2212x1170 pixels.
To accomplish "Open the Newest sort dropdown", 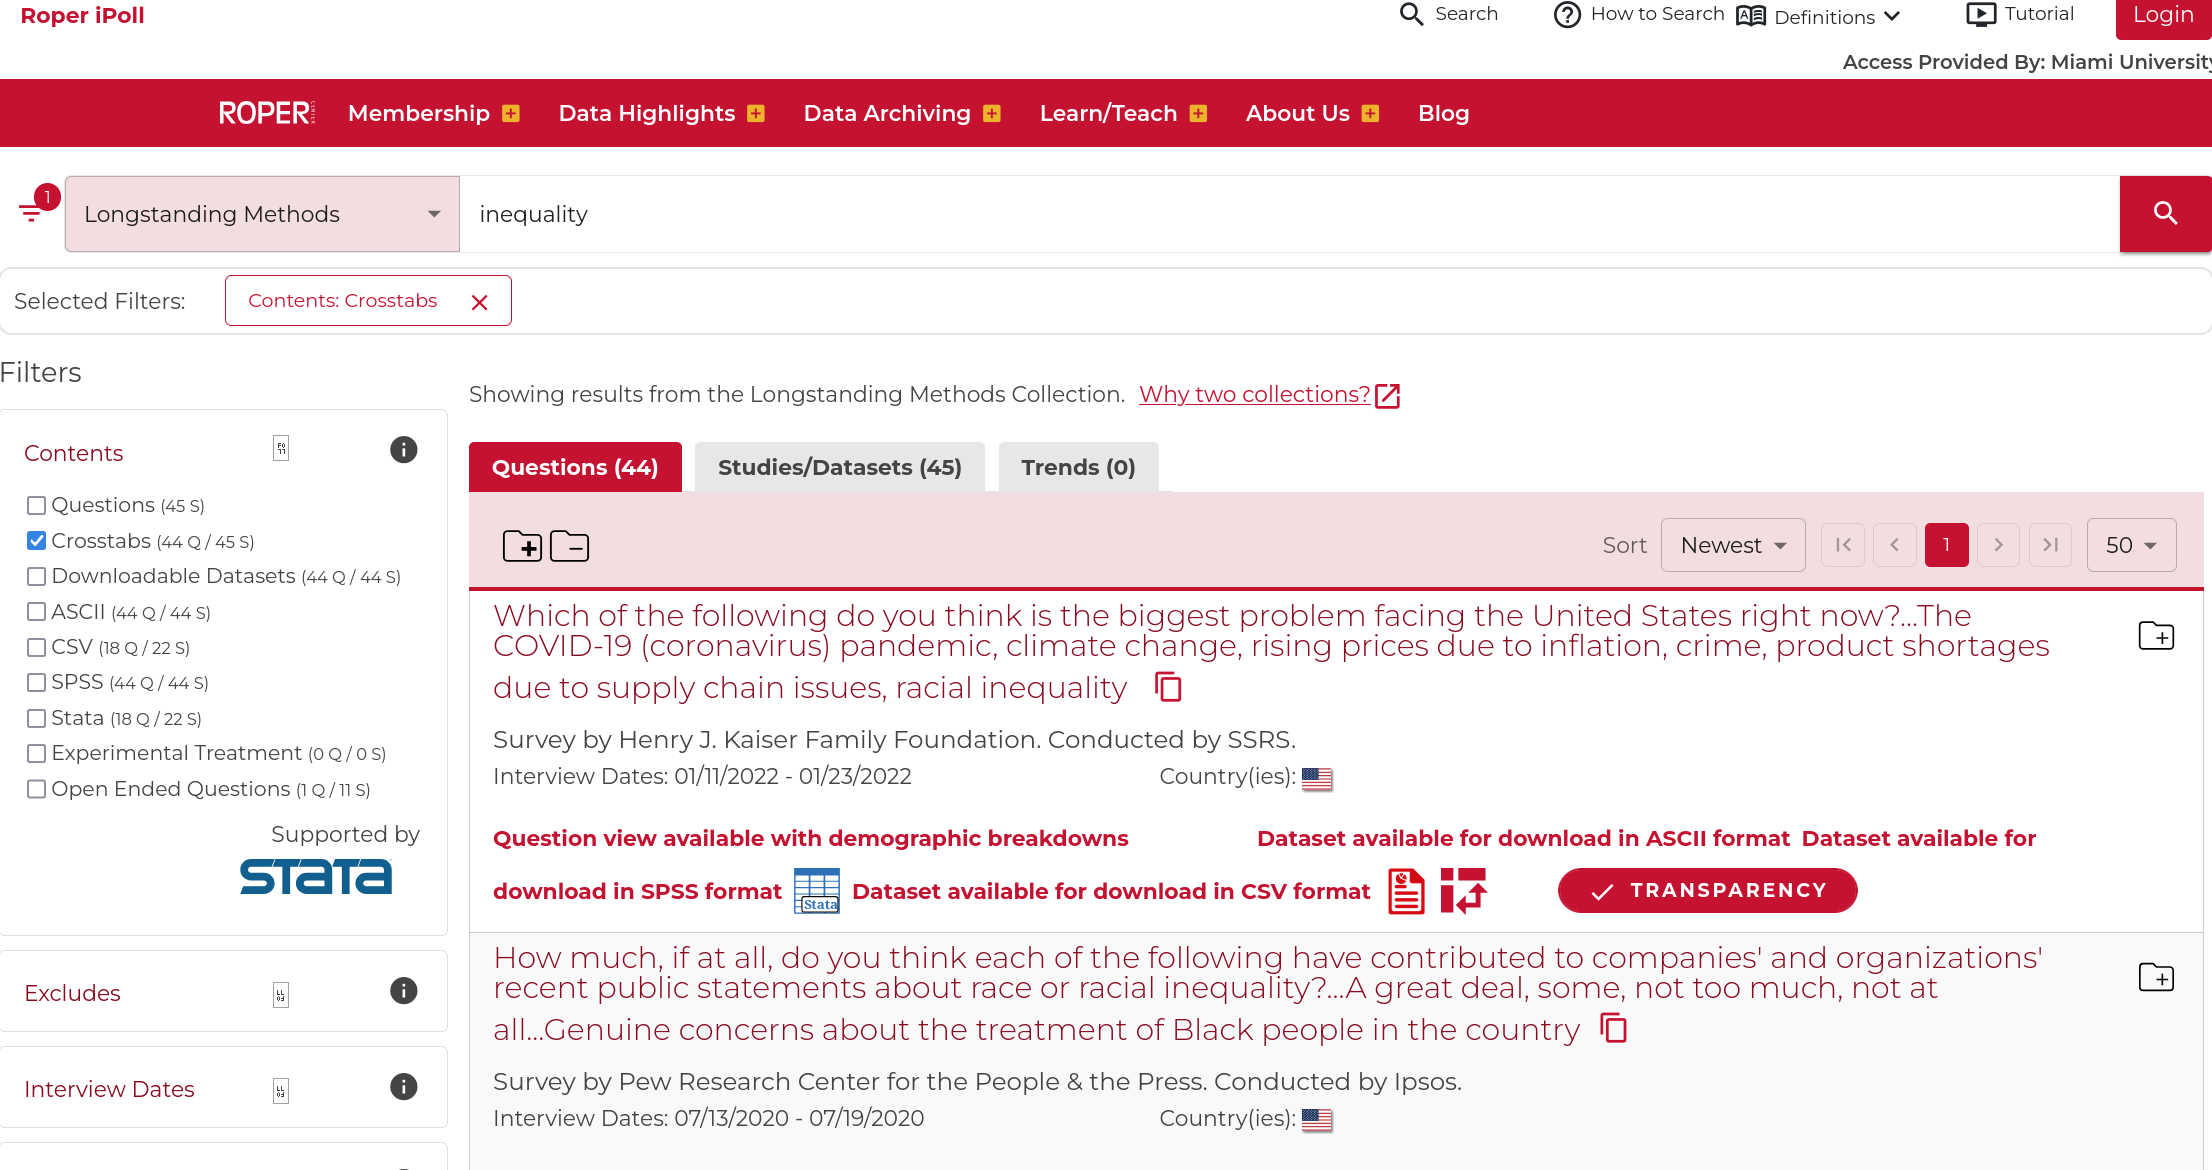I will point(1732,545).
